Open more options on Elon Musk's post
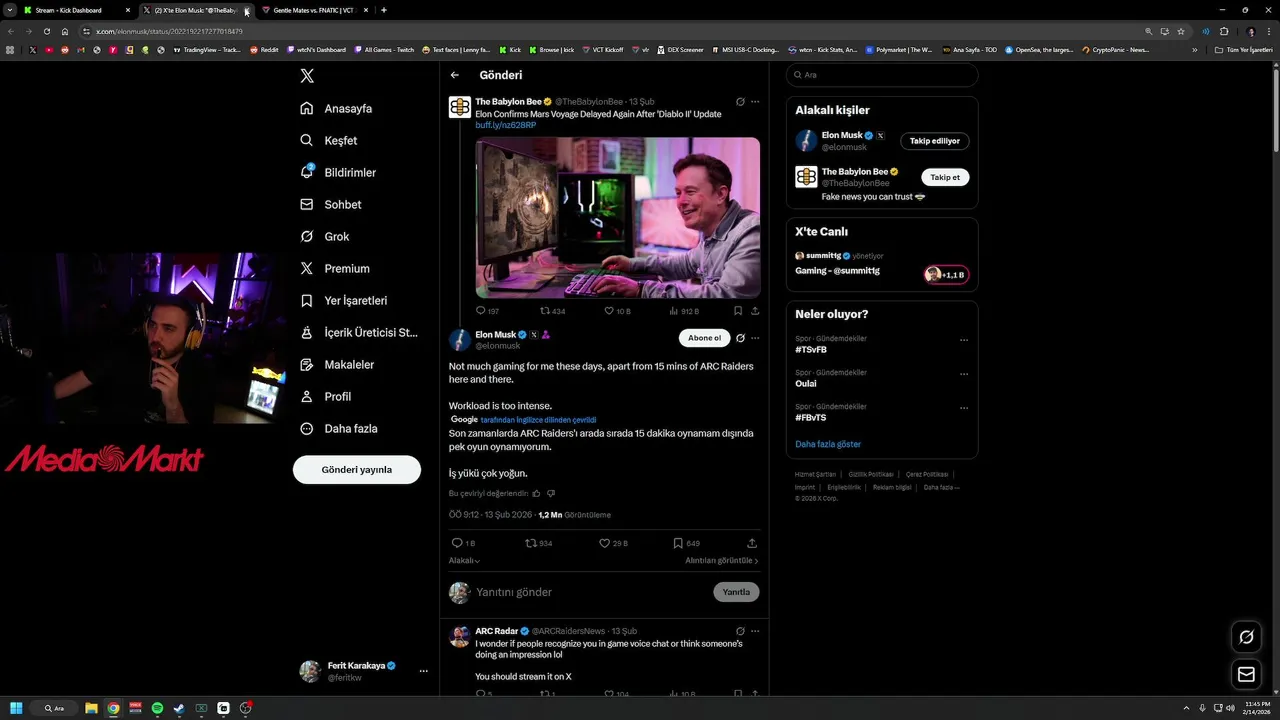This screenshot has height=720, width=1280. pos(755,338)
